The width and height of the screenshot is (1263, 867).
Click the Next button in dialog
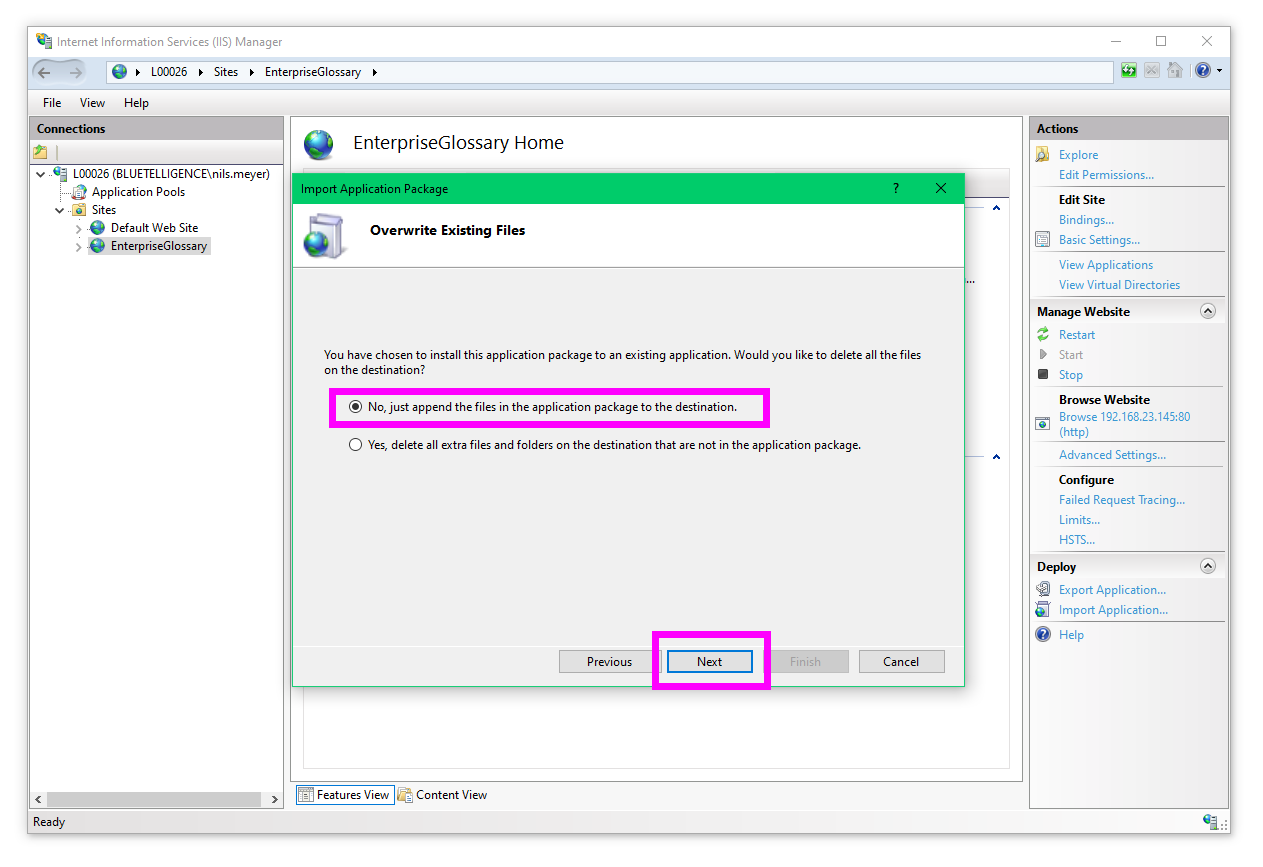point(709,662)
